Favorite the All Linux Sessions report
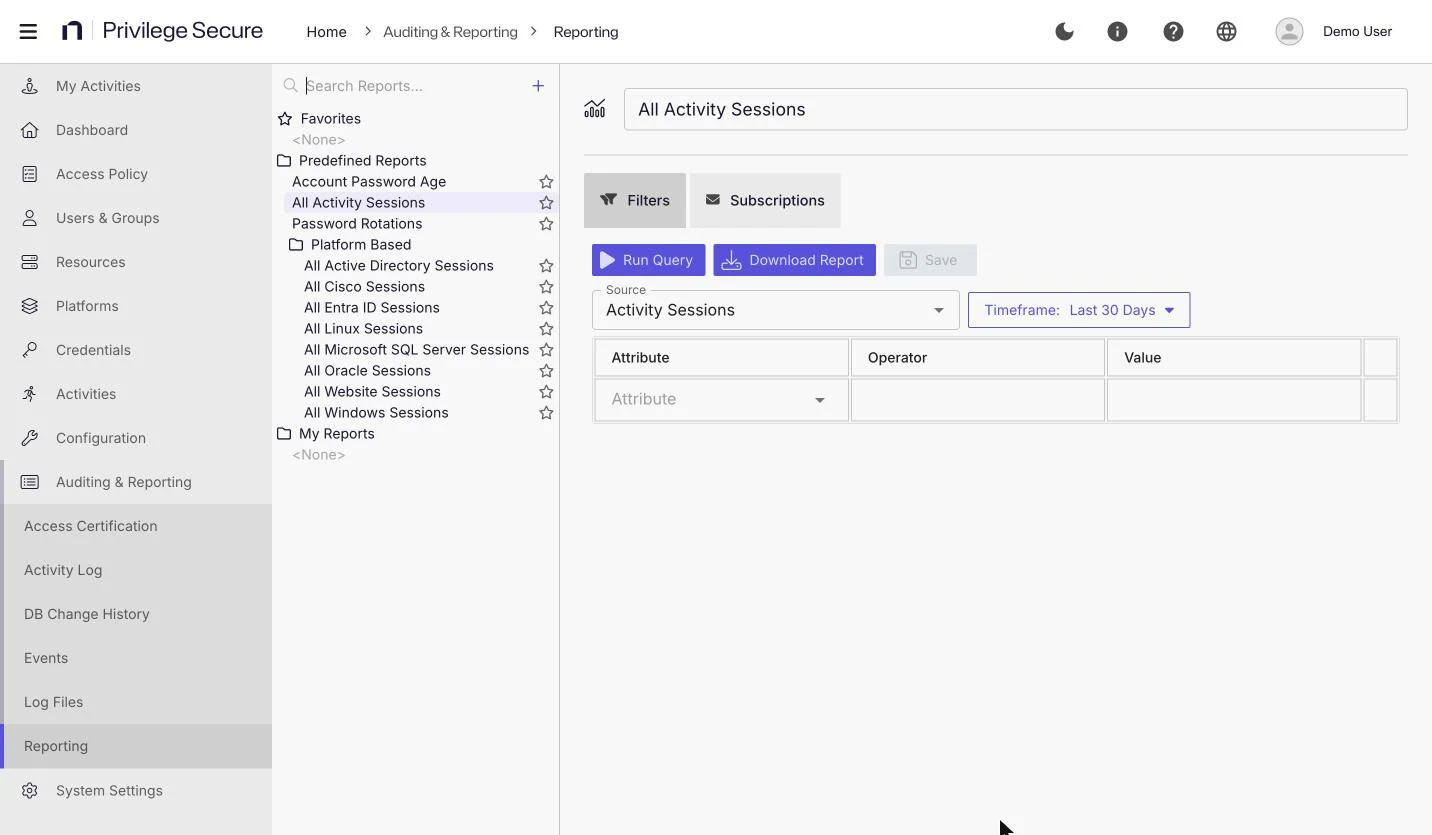Image resolution: width=1432 pixels, height=835 pixels. tap(546, 329)
